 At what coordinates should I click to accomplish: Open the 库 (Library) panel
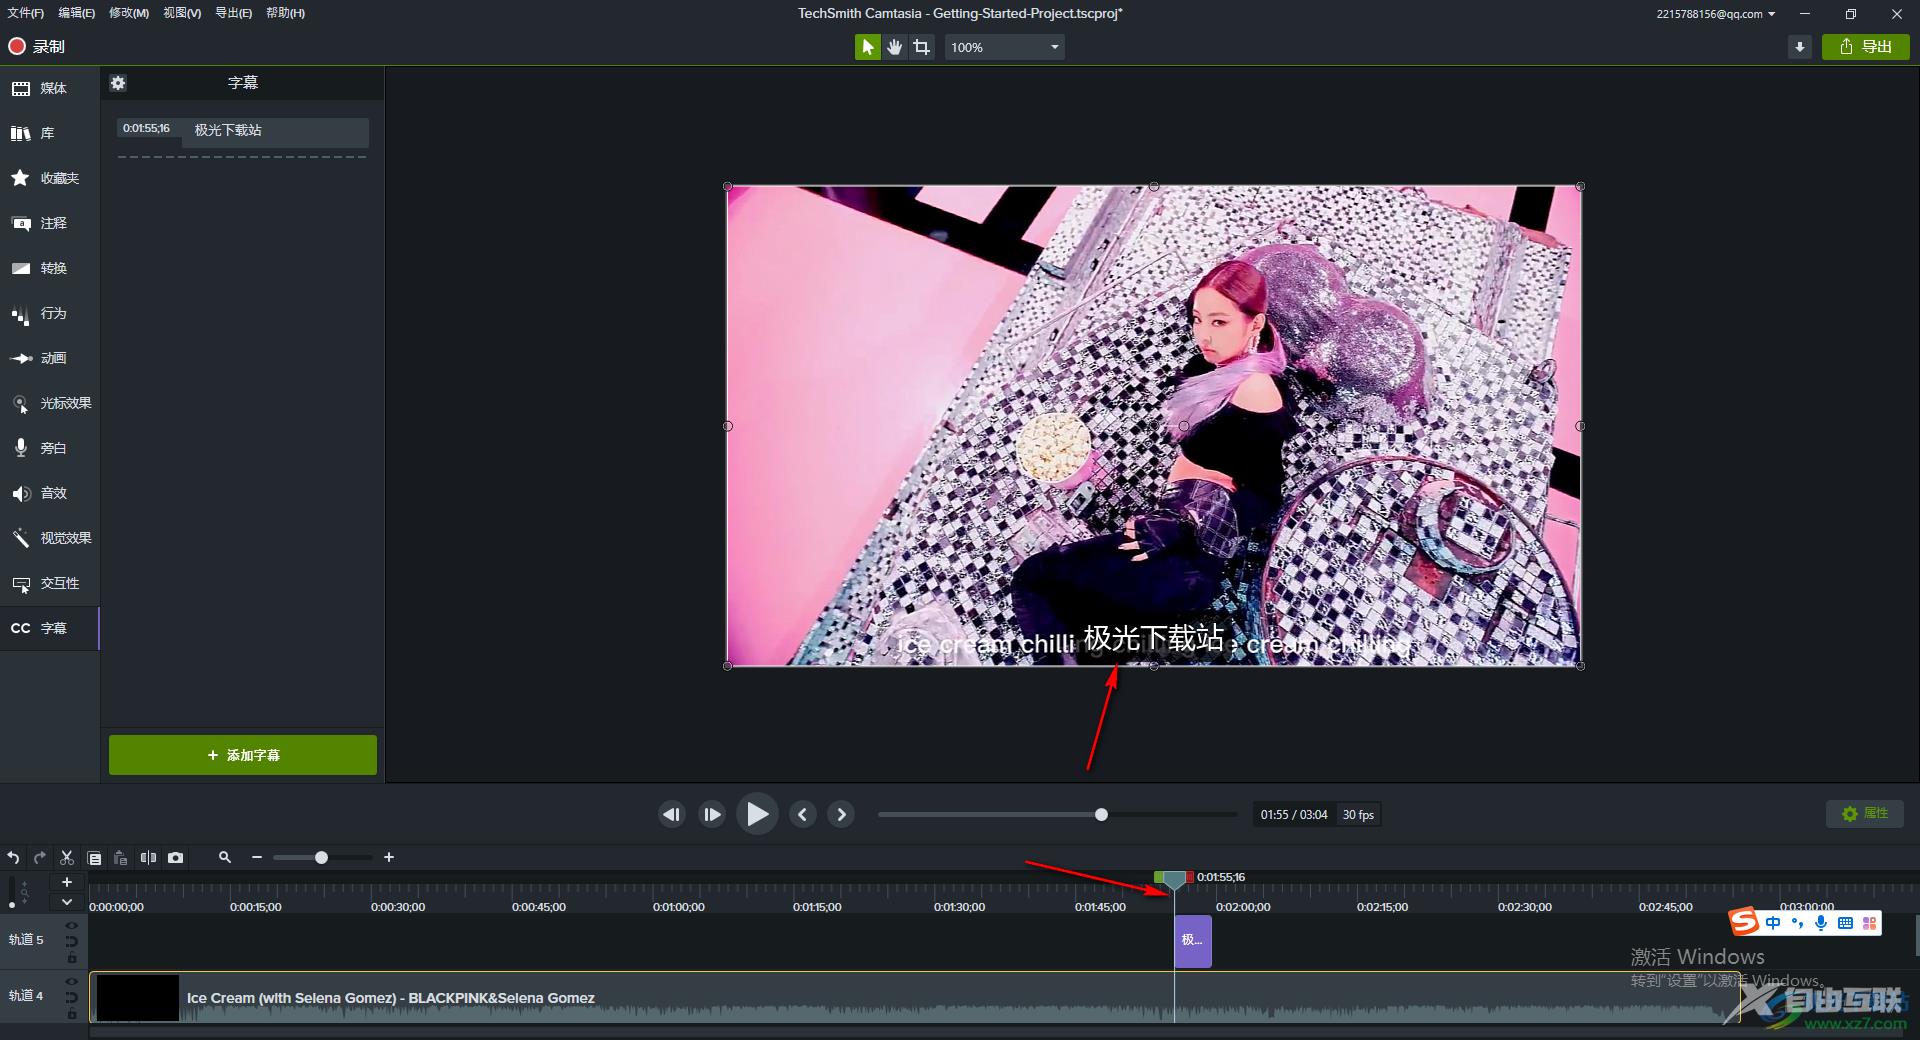tap(50, 133)
